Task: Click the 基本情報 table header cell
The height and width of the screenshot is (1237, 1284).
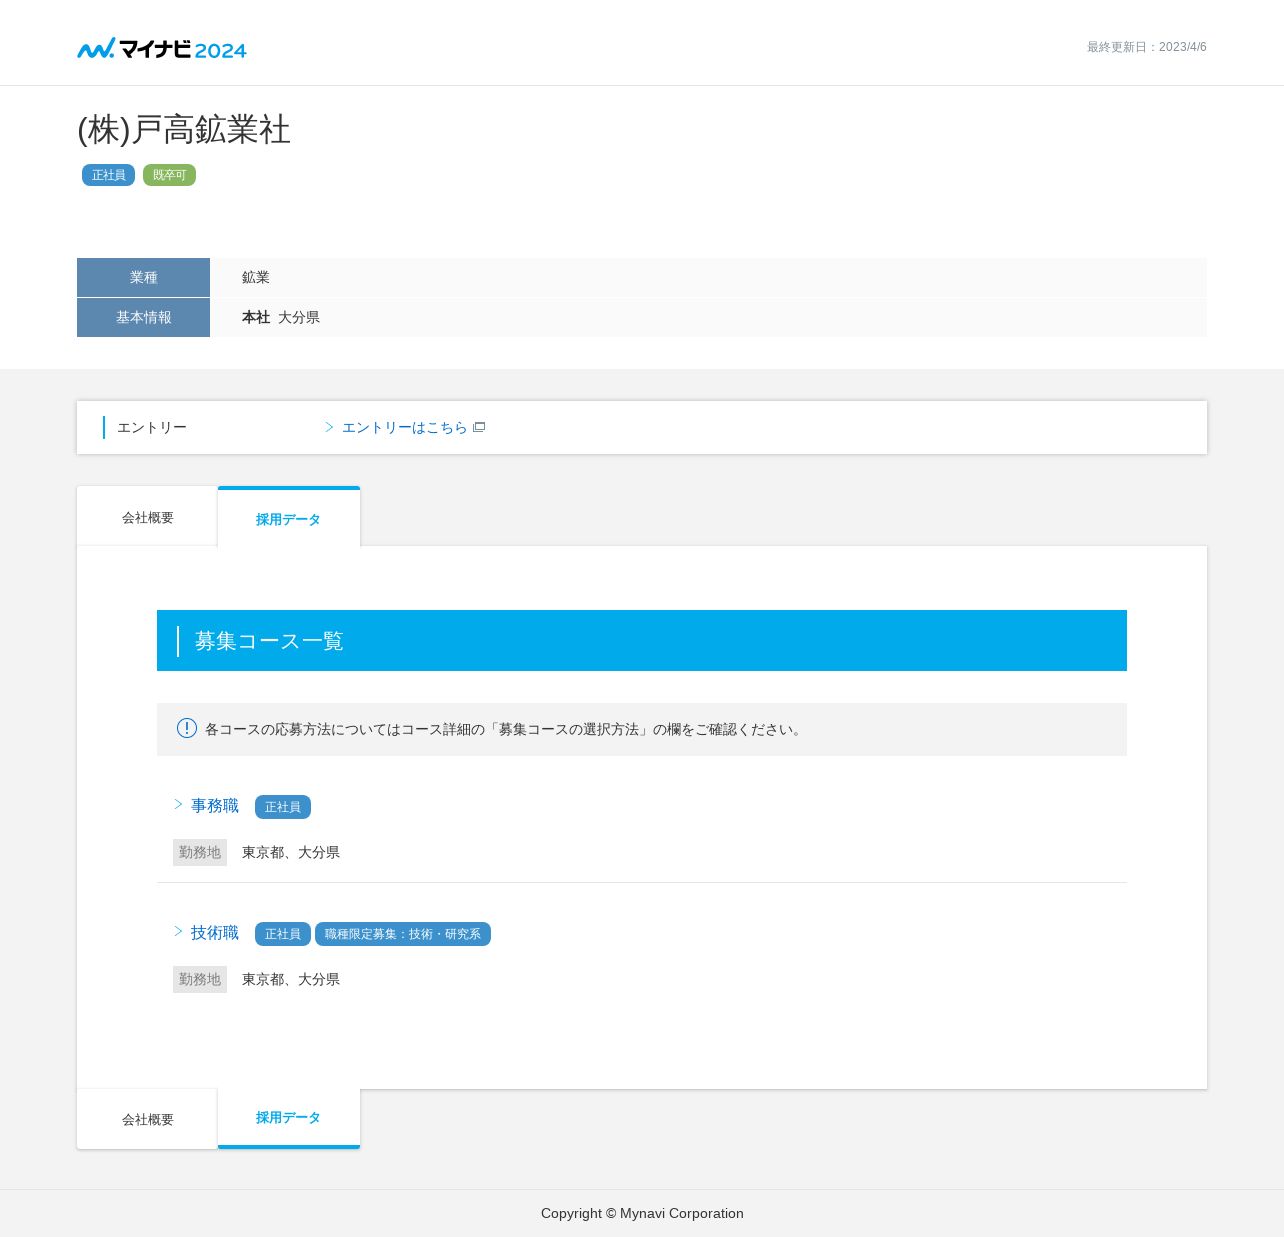Action: [143, 317]
